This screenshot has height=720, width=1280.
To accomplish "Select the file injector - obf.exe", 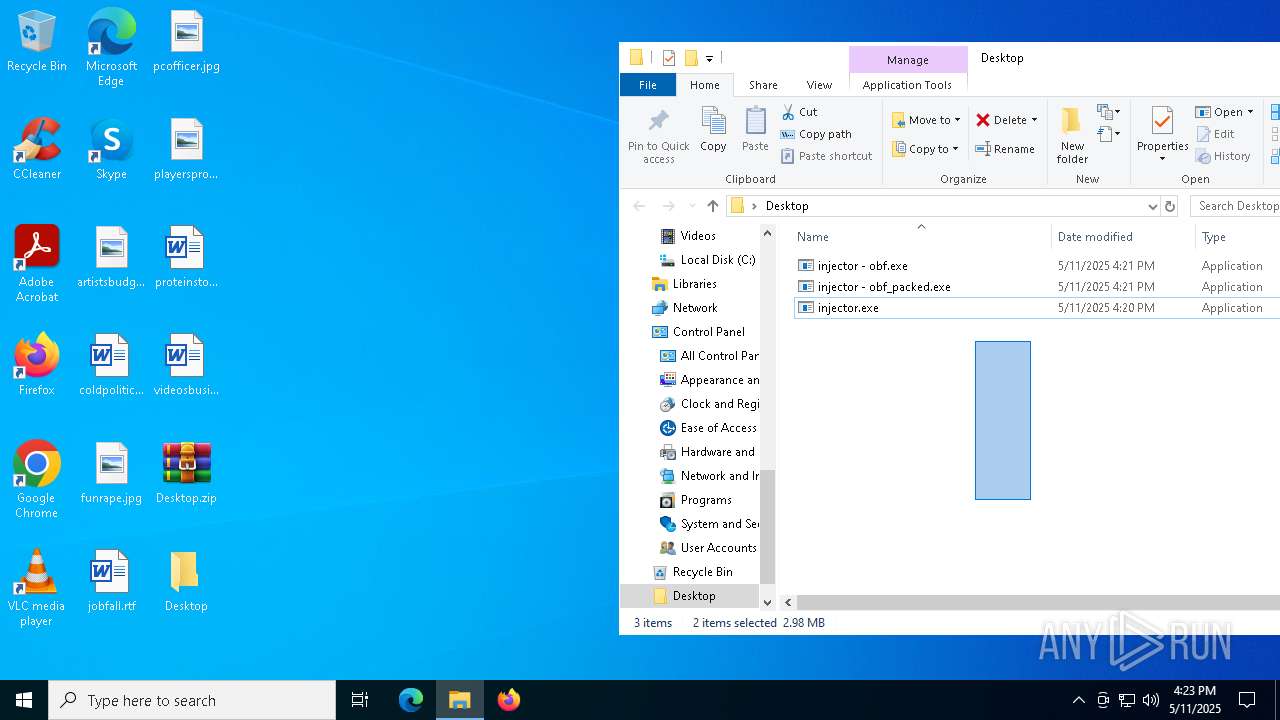I will [862, 266].
